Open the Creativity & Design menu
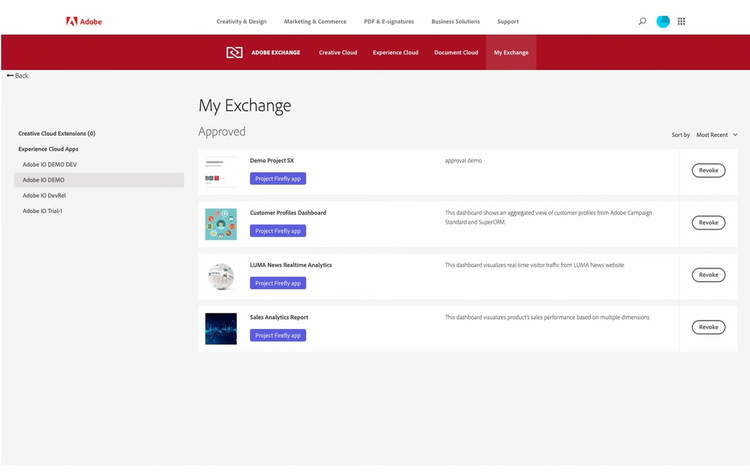The width and height of the screenshot is (750, 472). 242,21
